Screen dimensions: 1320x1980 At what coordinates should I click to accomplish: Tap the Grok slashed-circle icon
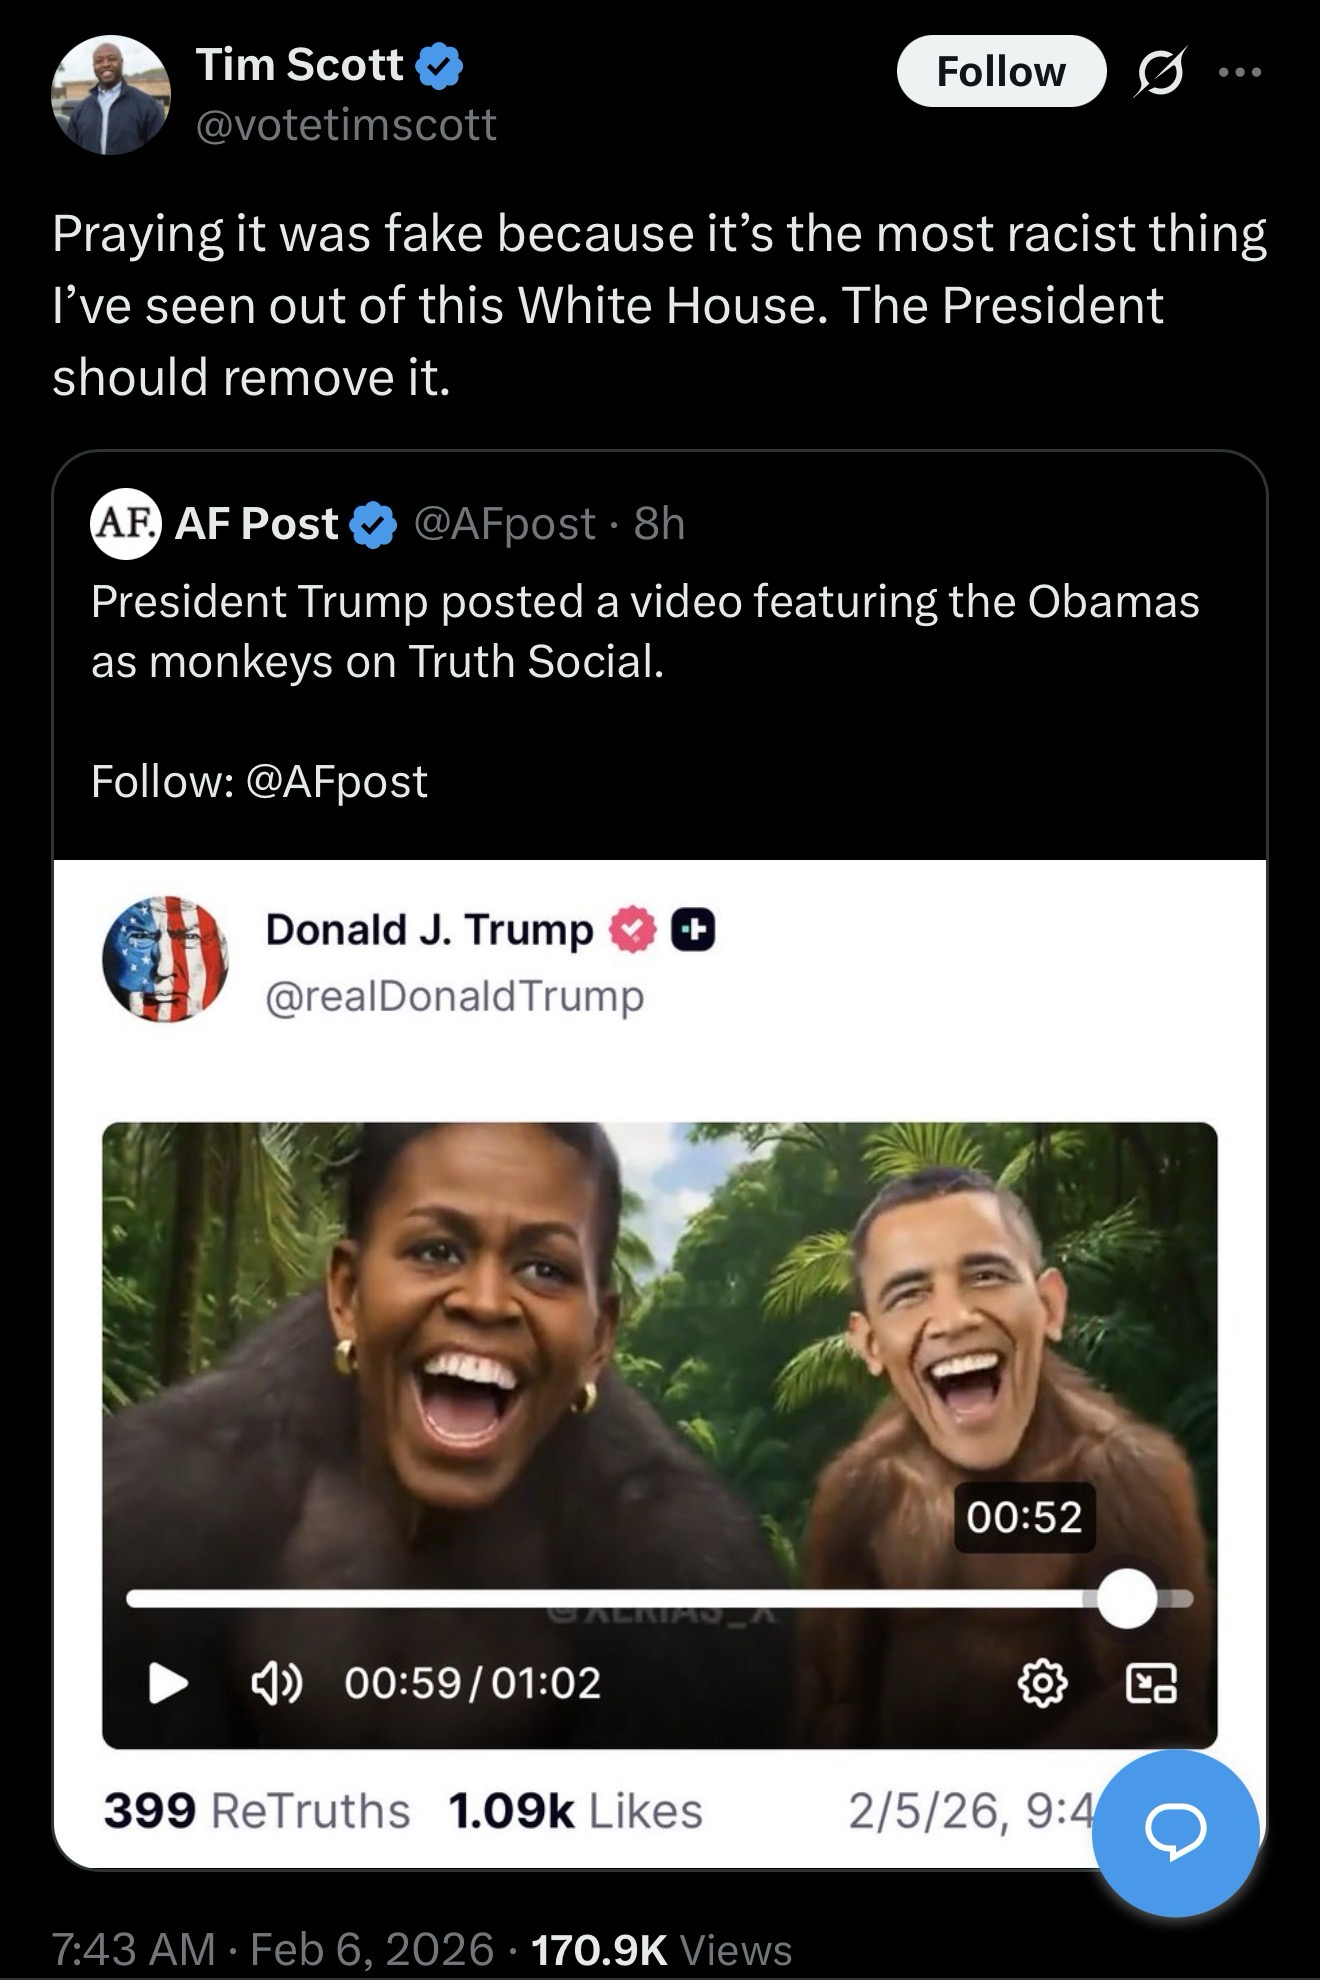pyautogui.click(x=1157, y=73)
